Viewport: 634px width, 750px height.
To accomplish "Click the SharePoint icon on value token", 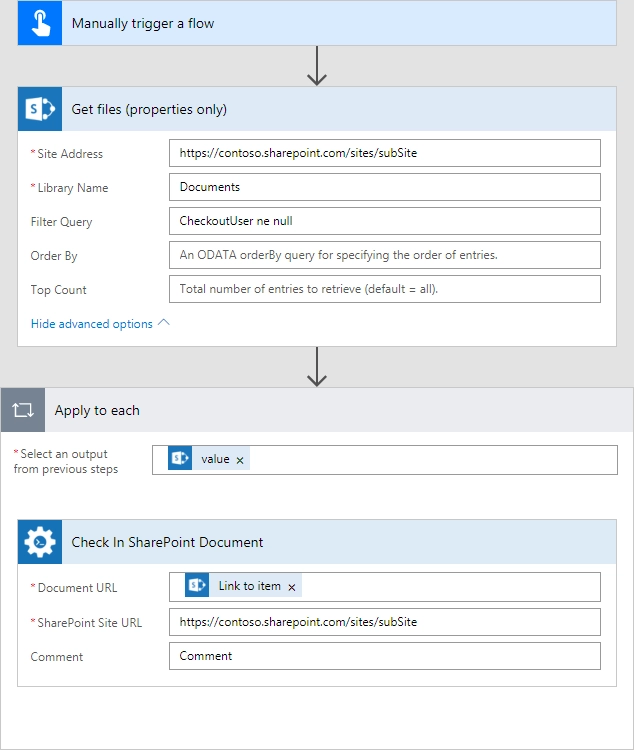I will [180, 458].
